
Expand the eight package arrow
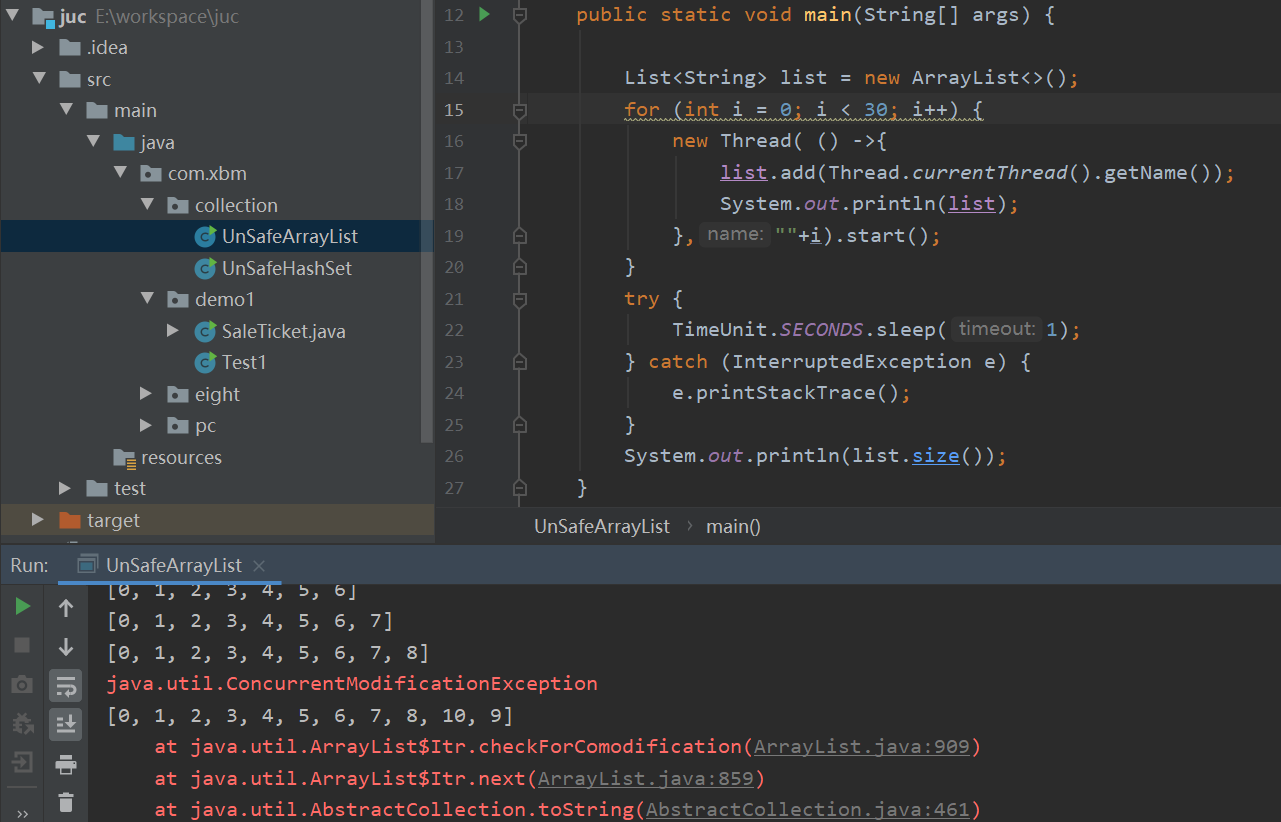146,394
